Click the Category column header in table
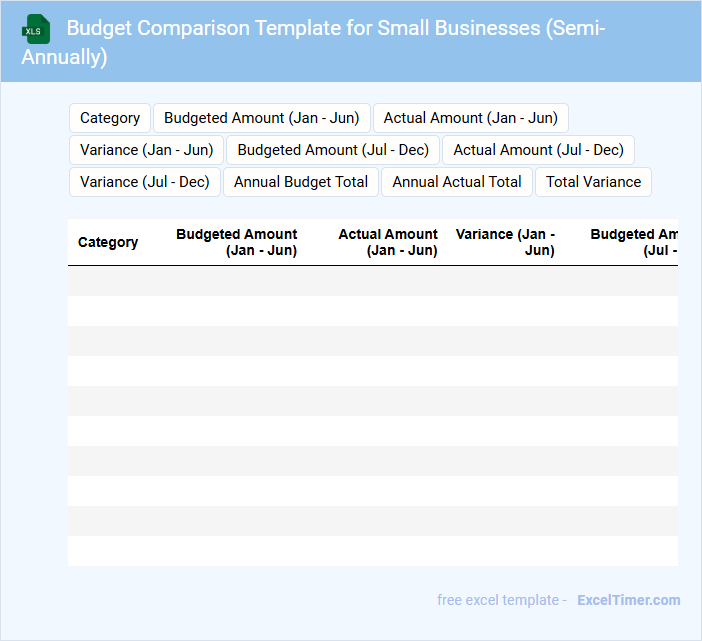 (x=108, y=242)
